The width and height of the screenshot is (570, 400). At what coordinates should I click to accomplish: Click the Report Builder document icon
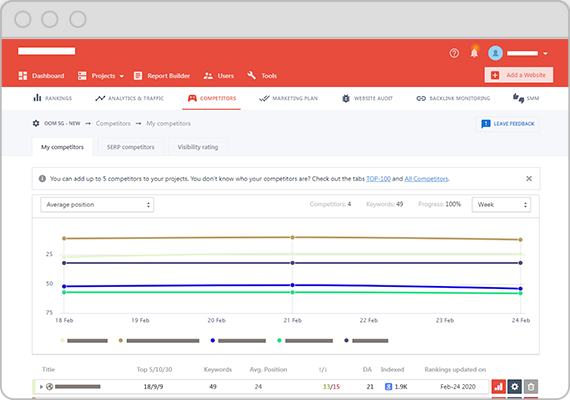coord(138,76)
